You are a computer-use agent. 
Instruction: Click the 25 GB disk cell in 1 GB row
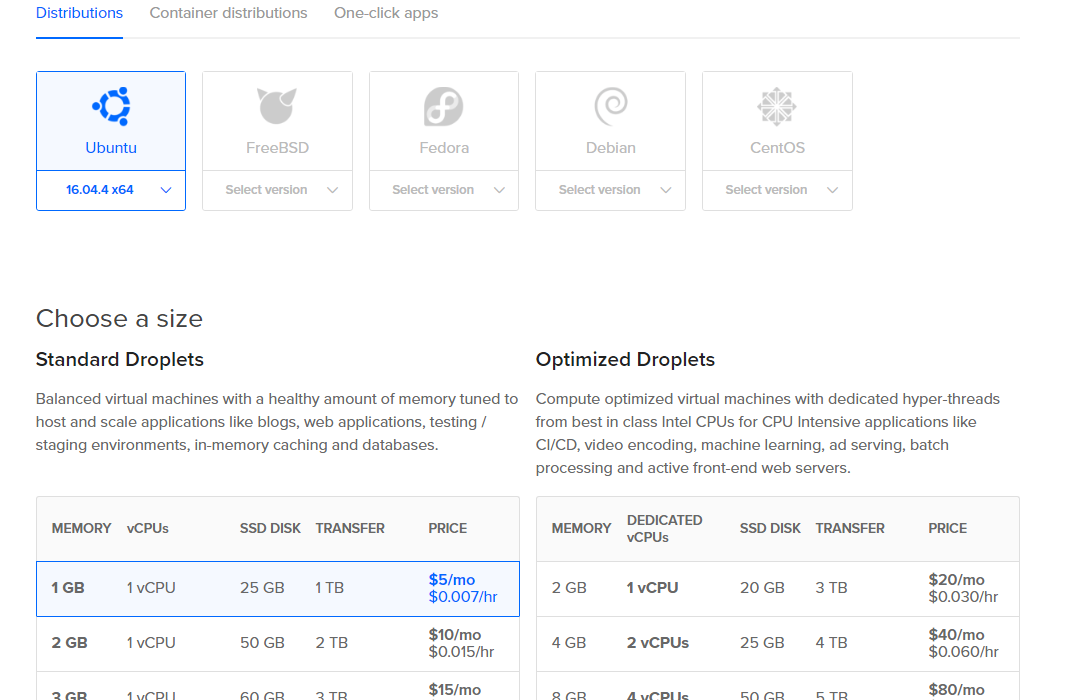pos(262,588)
